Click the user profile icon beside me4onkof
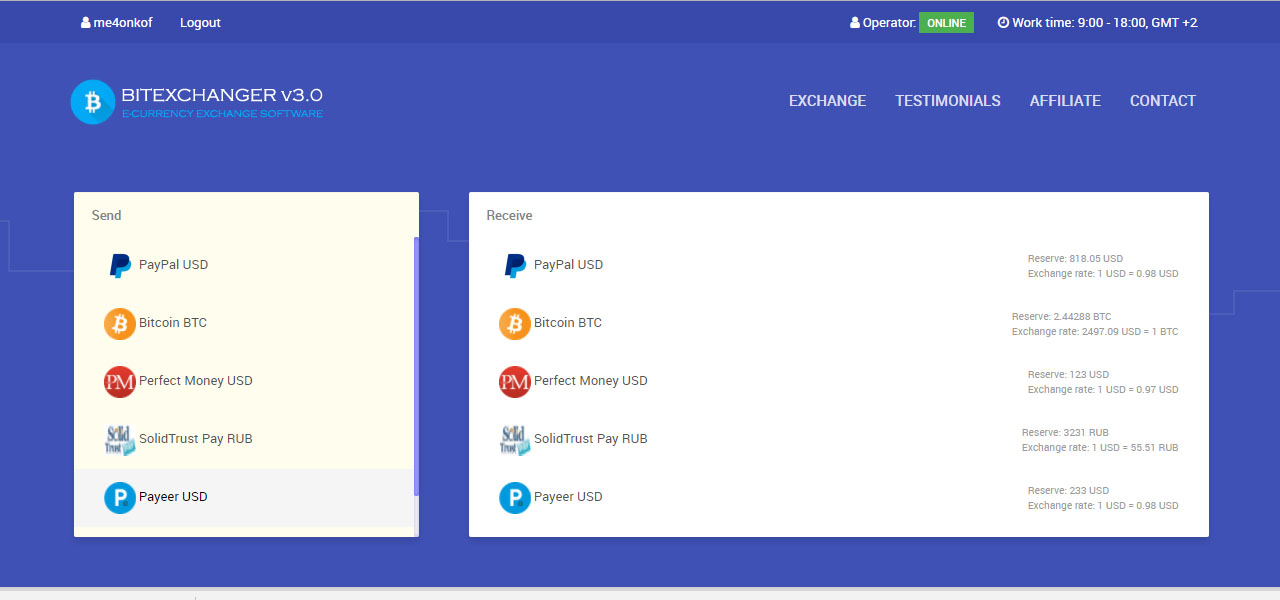 [x=86, y=22]
